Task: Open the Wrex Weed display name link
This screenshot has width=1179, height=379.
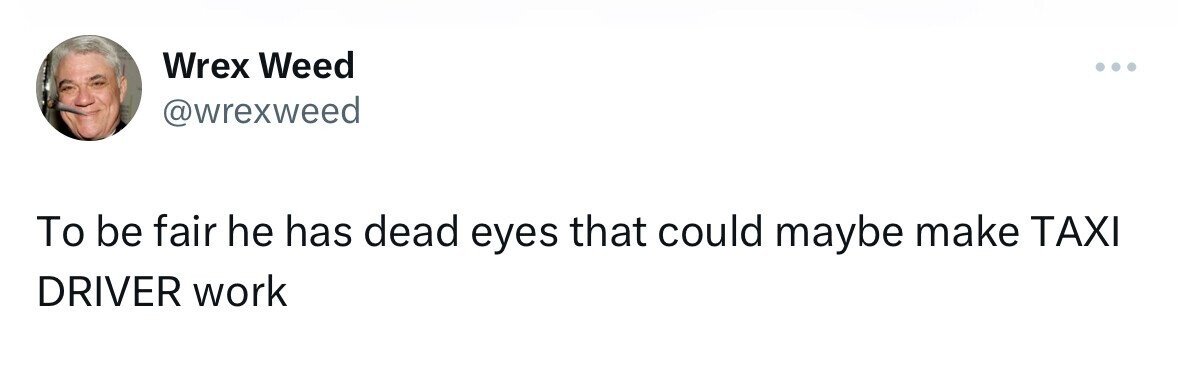Action: (x=258, y=67)
